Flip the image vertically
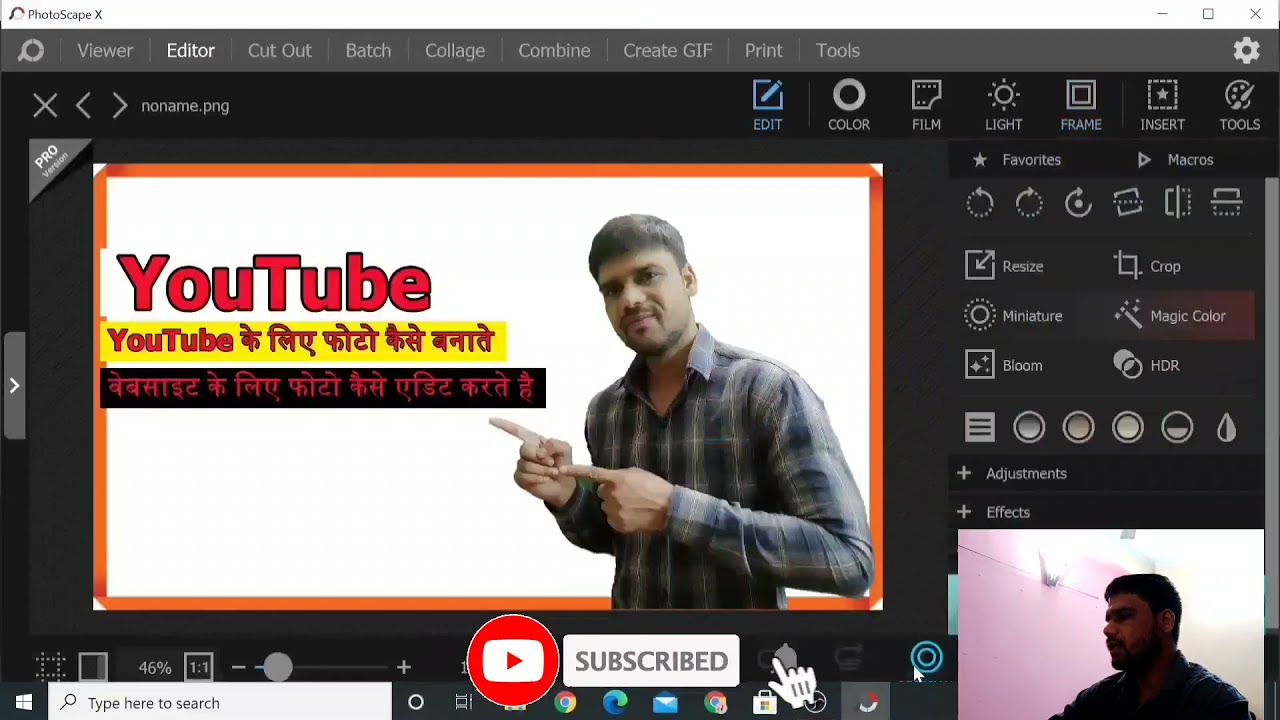1280x720 pixels. [x=1227, y=203]
